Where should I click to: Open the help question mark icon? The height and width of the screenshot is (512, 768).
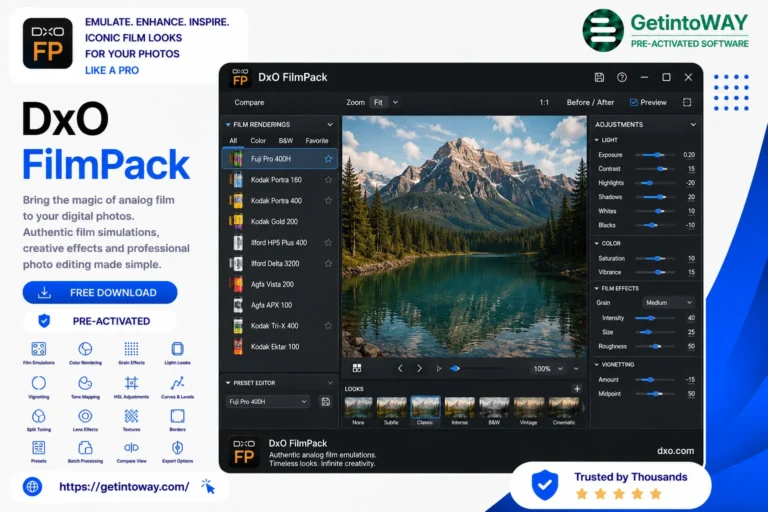pos(622,77)
